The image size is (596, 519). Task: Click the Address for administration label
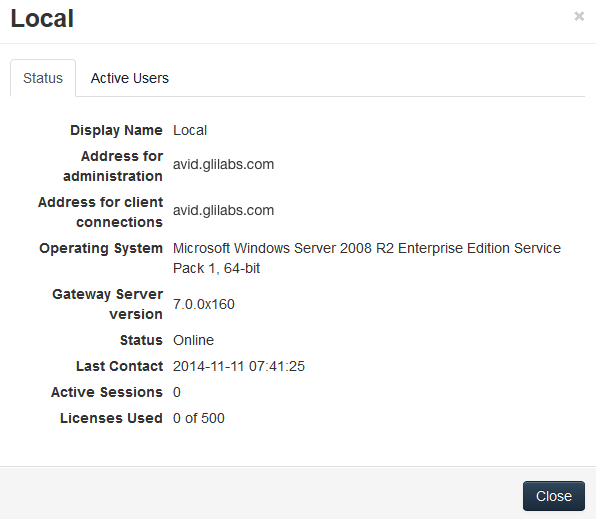pos(113,166)
